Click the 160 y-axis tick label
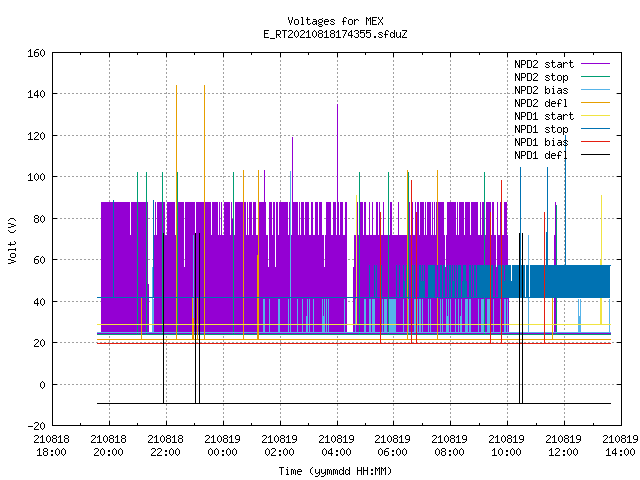Viewport: 640px width, 480px height. pyautogui.click(x=36, y=53)
